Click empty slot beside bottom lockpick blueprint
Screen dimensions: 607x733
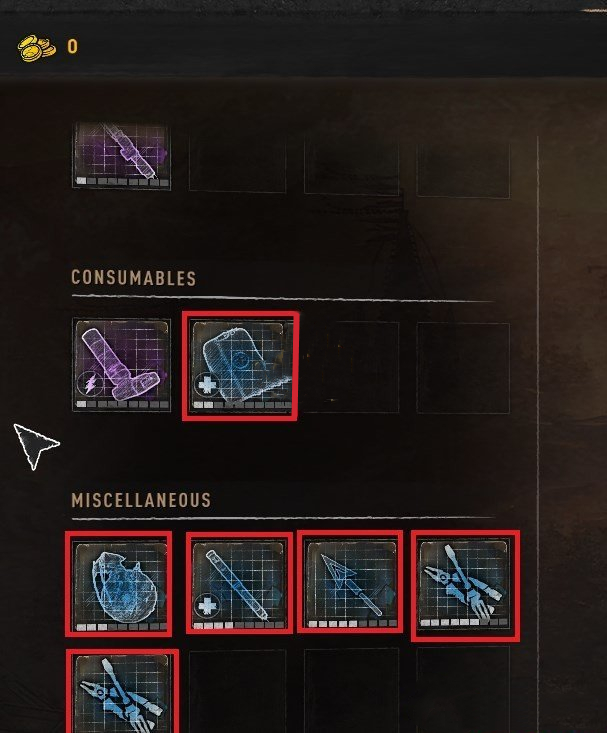click(x=238, y=691)
